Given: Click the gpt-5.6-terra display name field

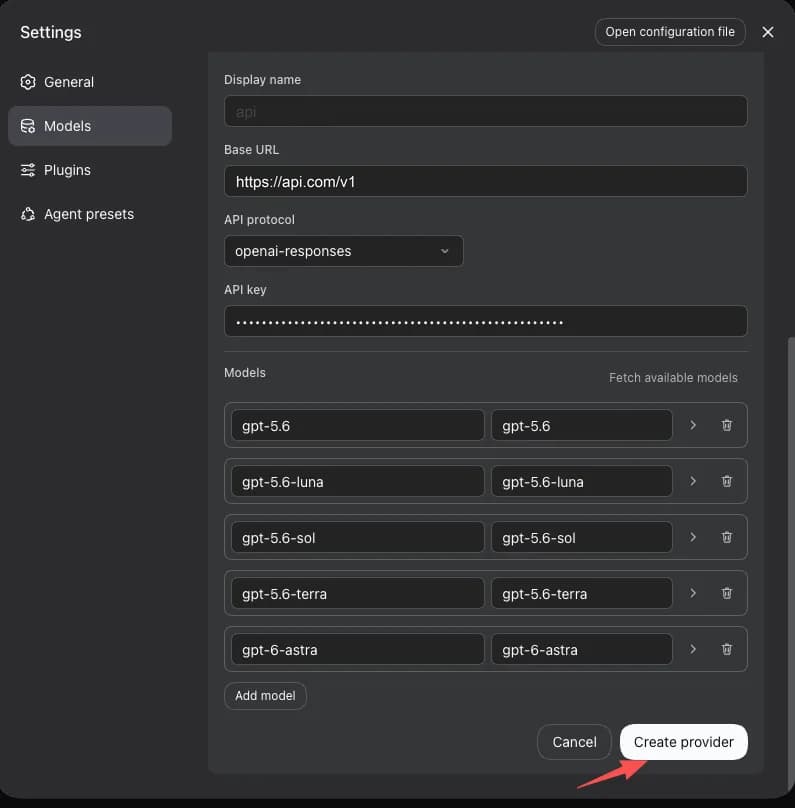Looking at the screenshot, I should (x=582, y=593).
